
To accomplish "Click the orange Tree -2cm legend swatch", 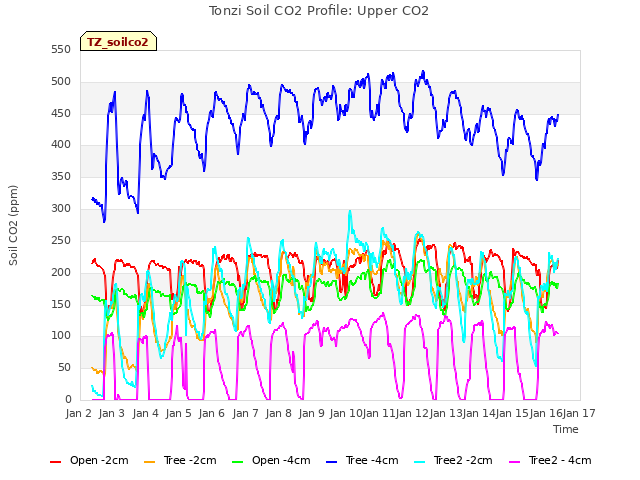I will coord(149,462).
